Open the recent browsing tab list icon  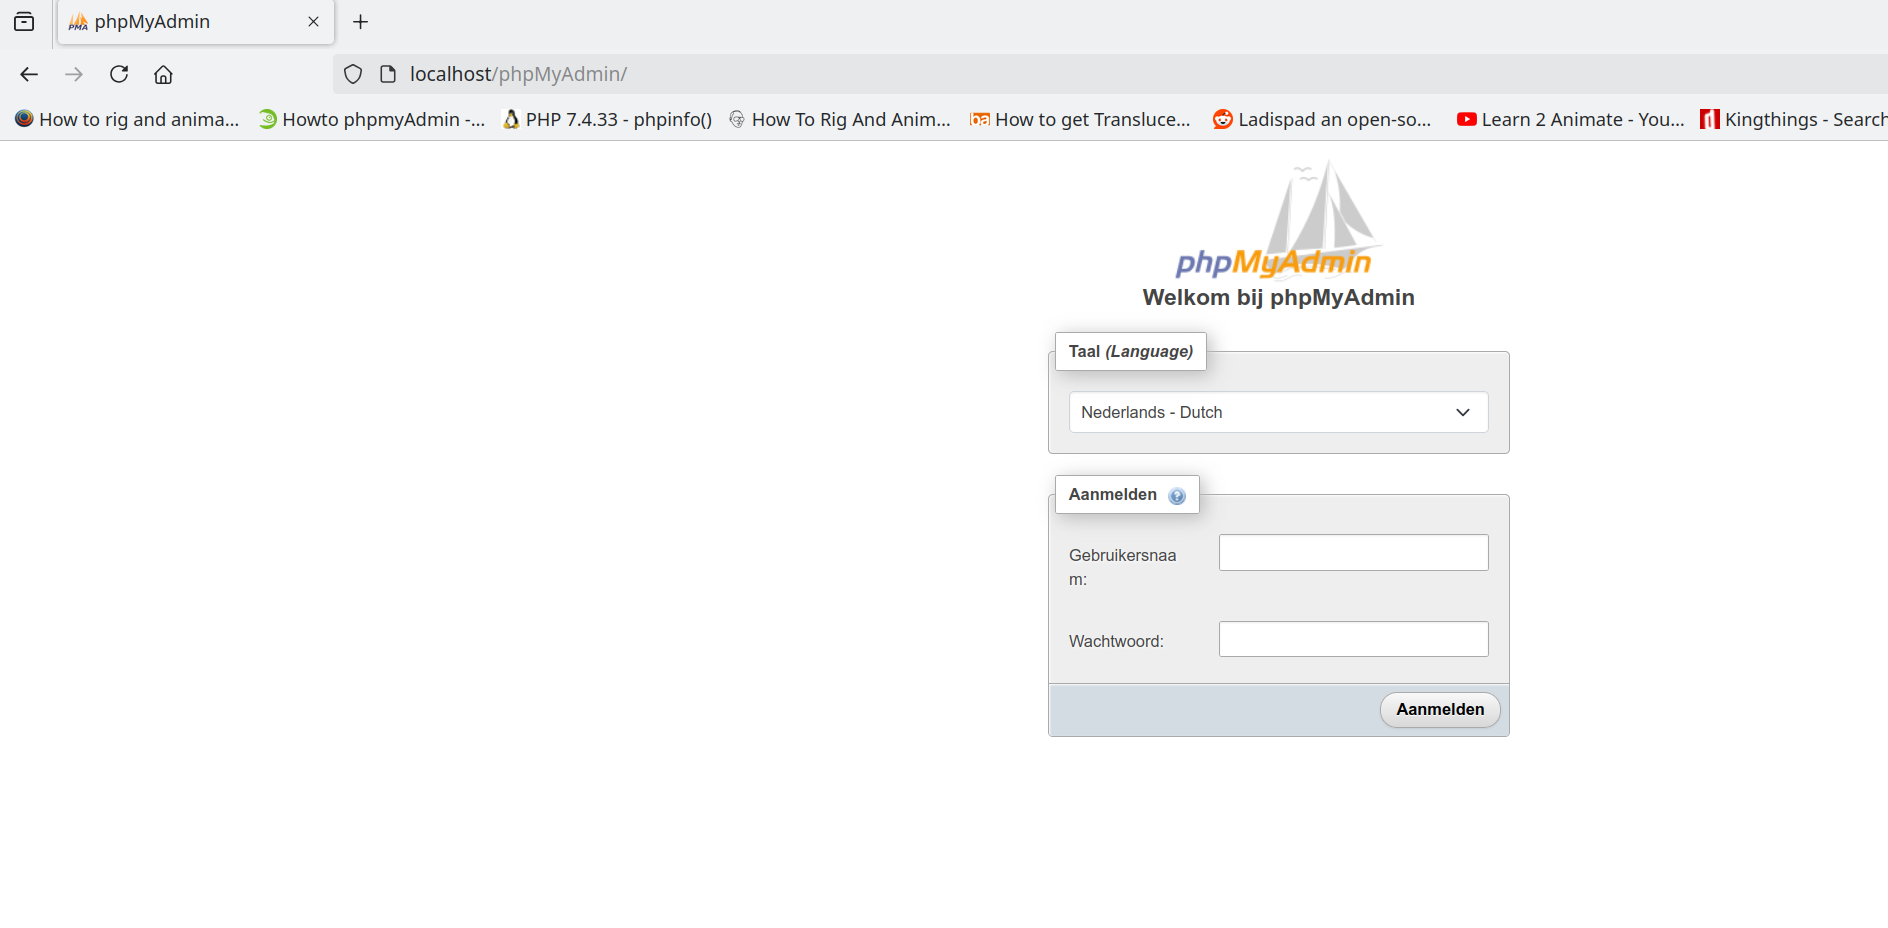(x=24, y=22)
